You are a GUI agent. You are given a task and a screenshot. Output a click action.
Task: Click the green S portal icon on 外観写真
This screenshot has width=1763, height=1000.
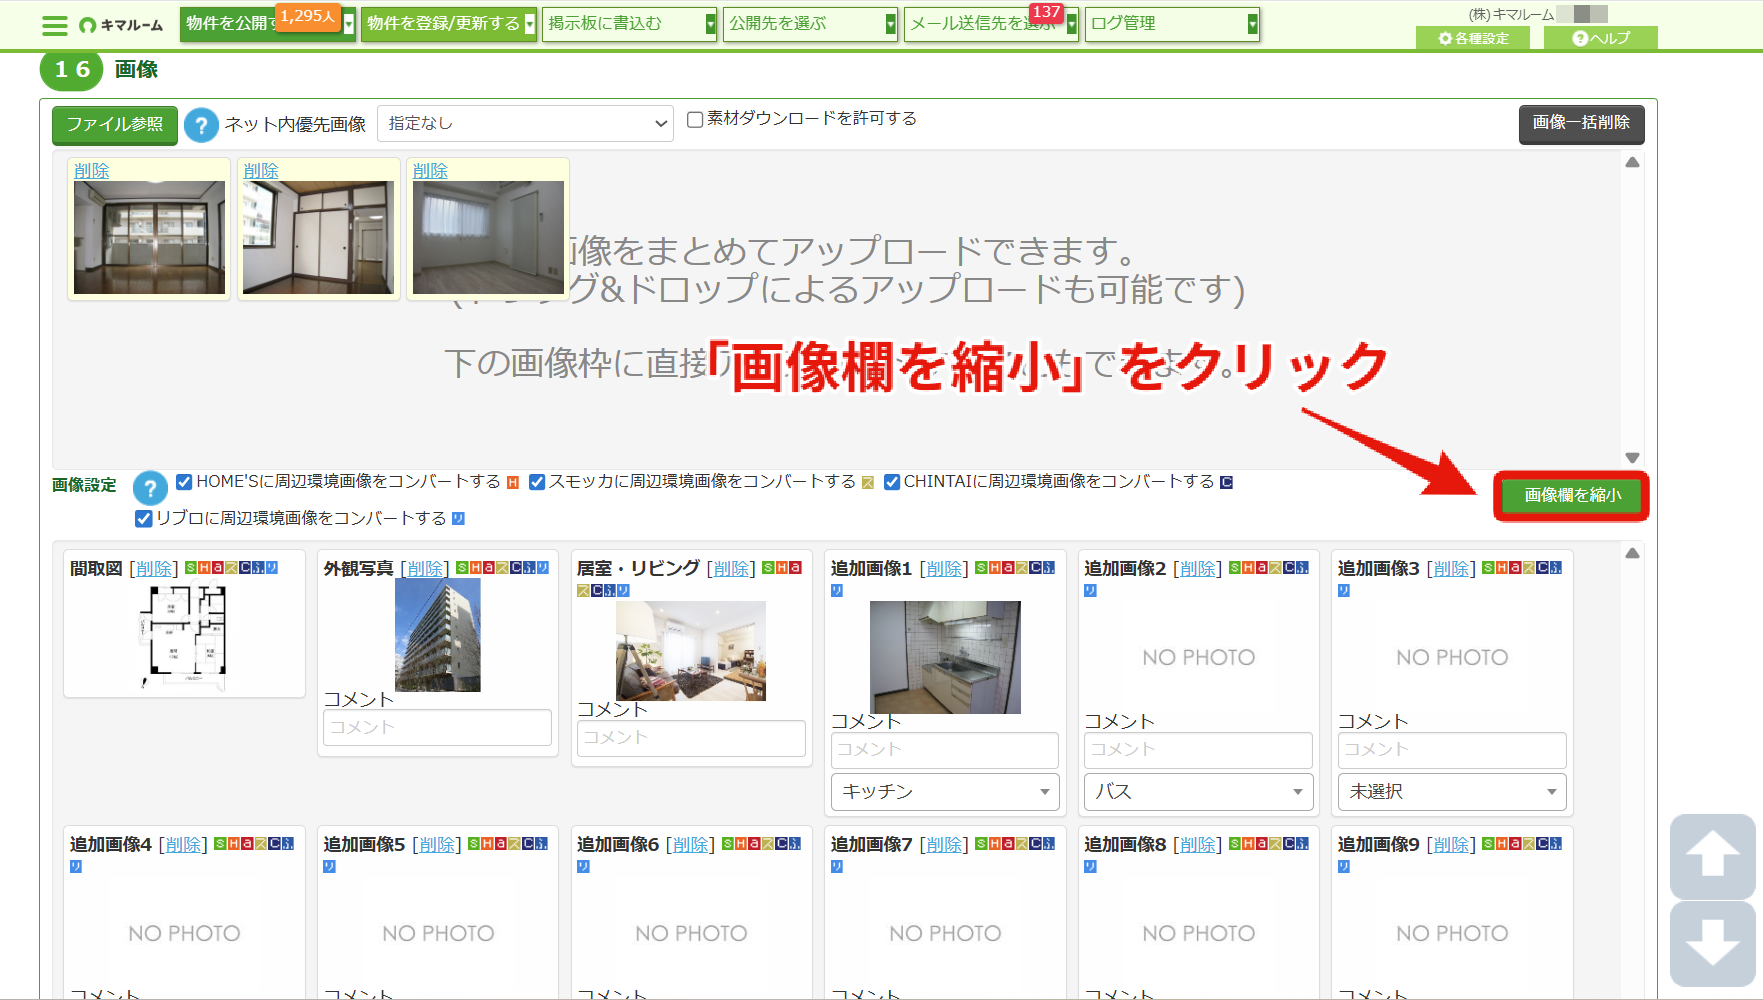[462, 568]
